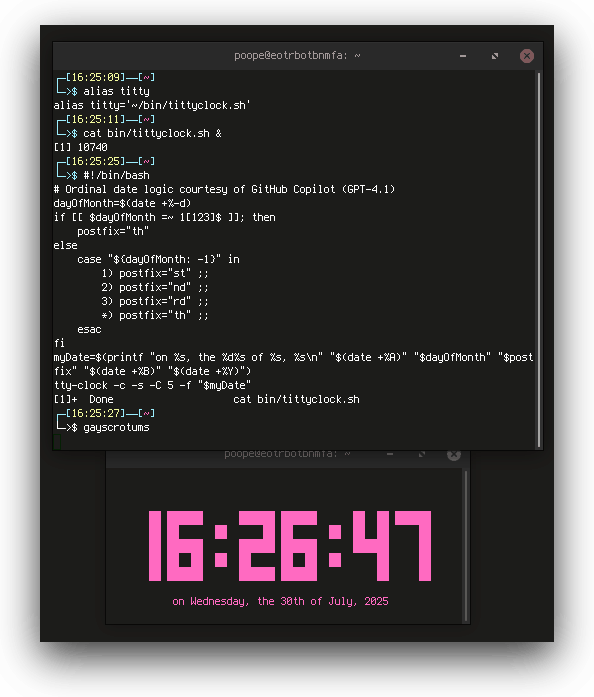The image size is (594, 697).
Task: Click the 'tty-clock -c -s -C 5' line
Action: click(x=153, y=385)
